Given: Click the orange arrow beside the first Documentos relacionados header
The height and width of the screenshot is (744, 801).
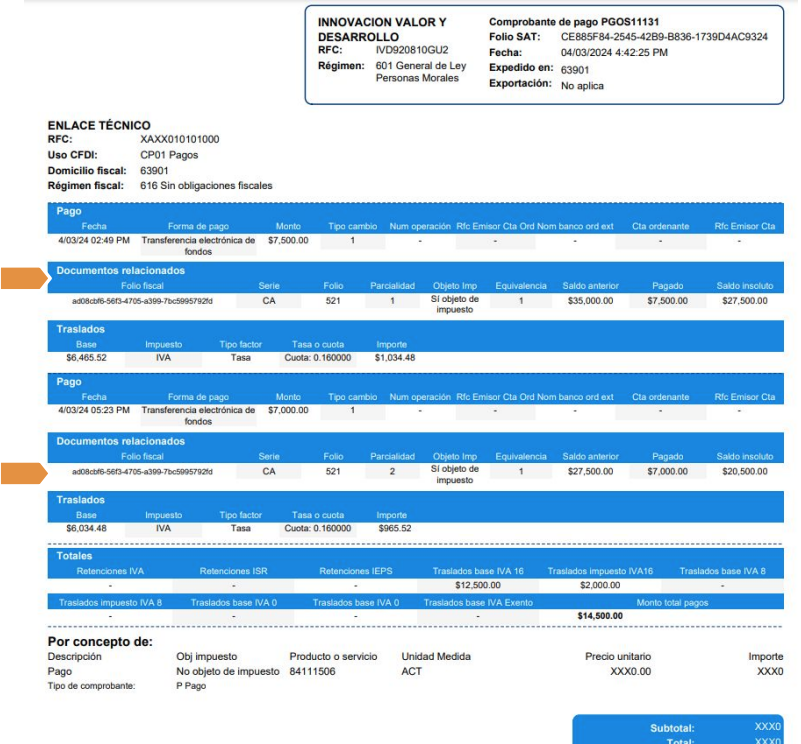Looking at the screenshot, I should 20,278.
